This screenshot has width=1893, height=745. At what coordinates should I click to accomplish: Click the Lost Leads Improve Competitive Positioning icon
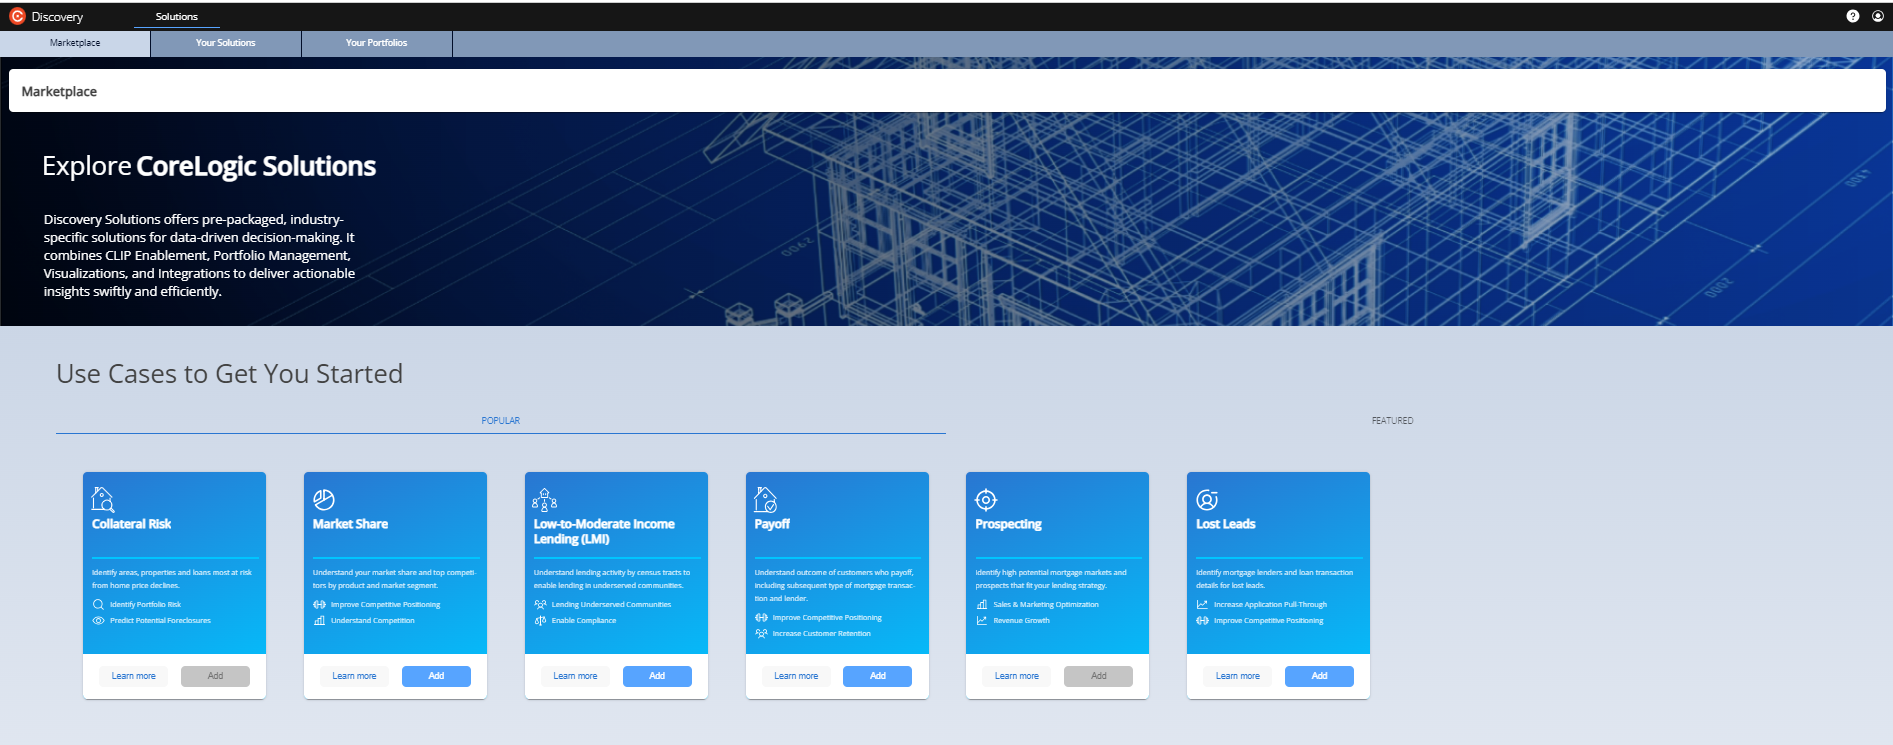point(1202,620)
